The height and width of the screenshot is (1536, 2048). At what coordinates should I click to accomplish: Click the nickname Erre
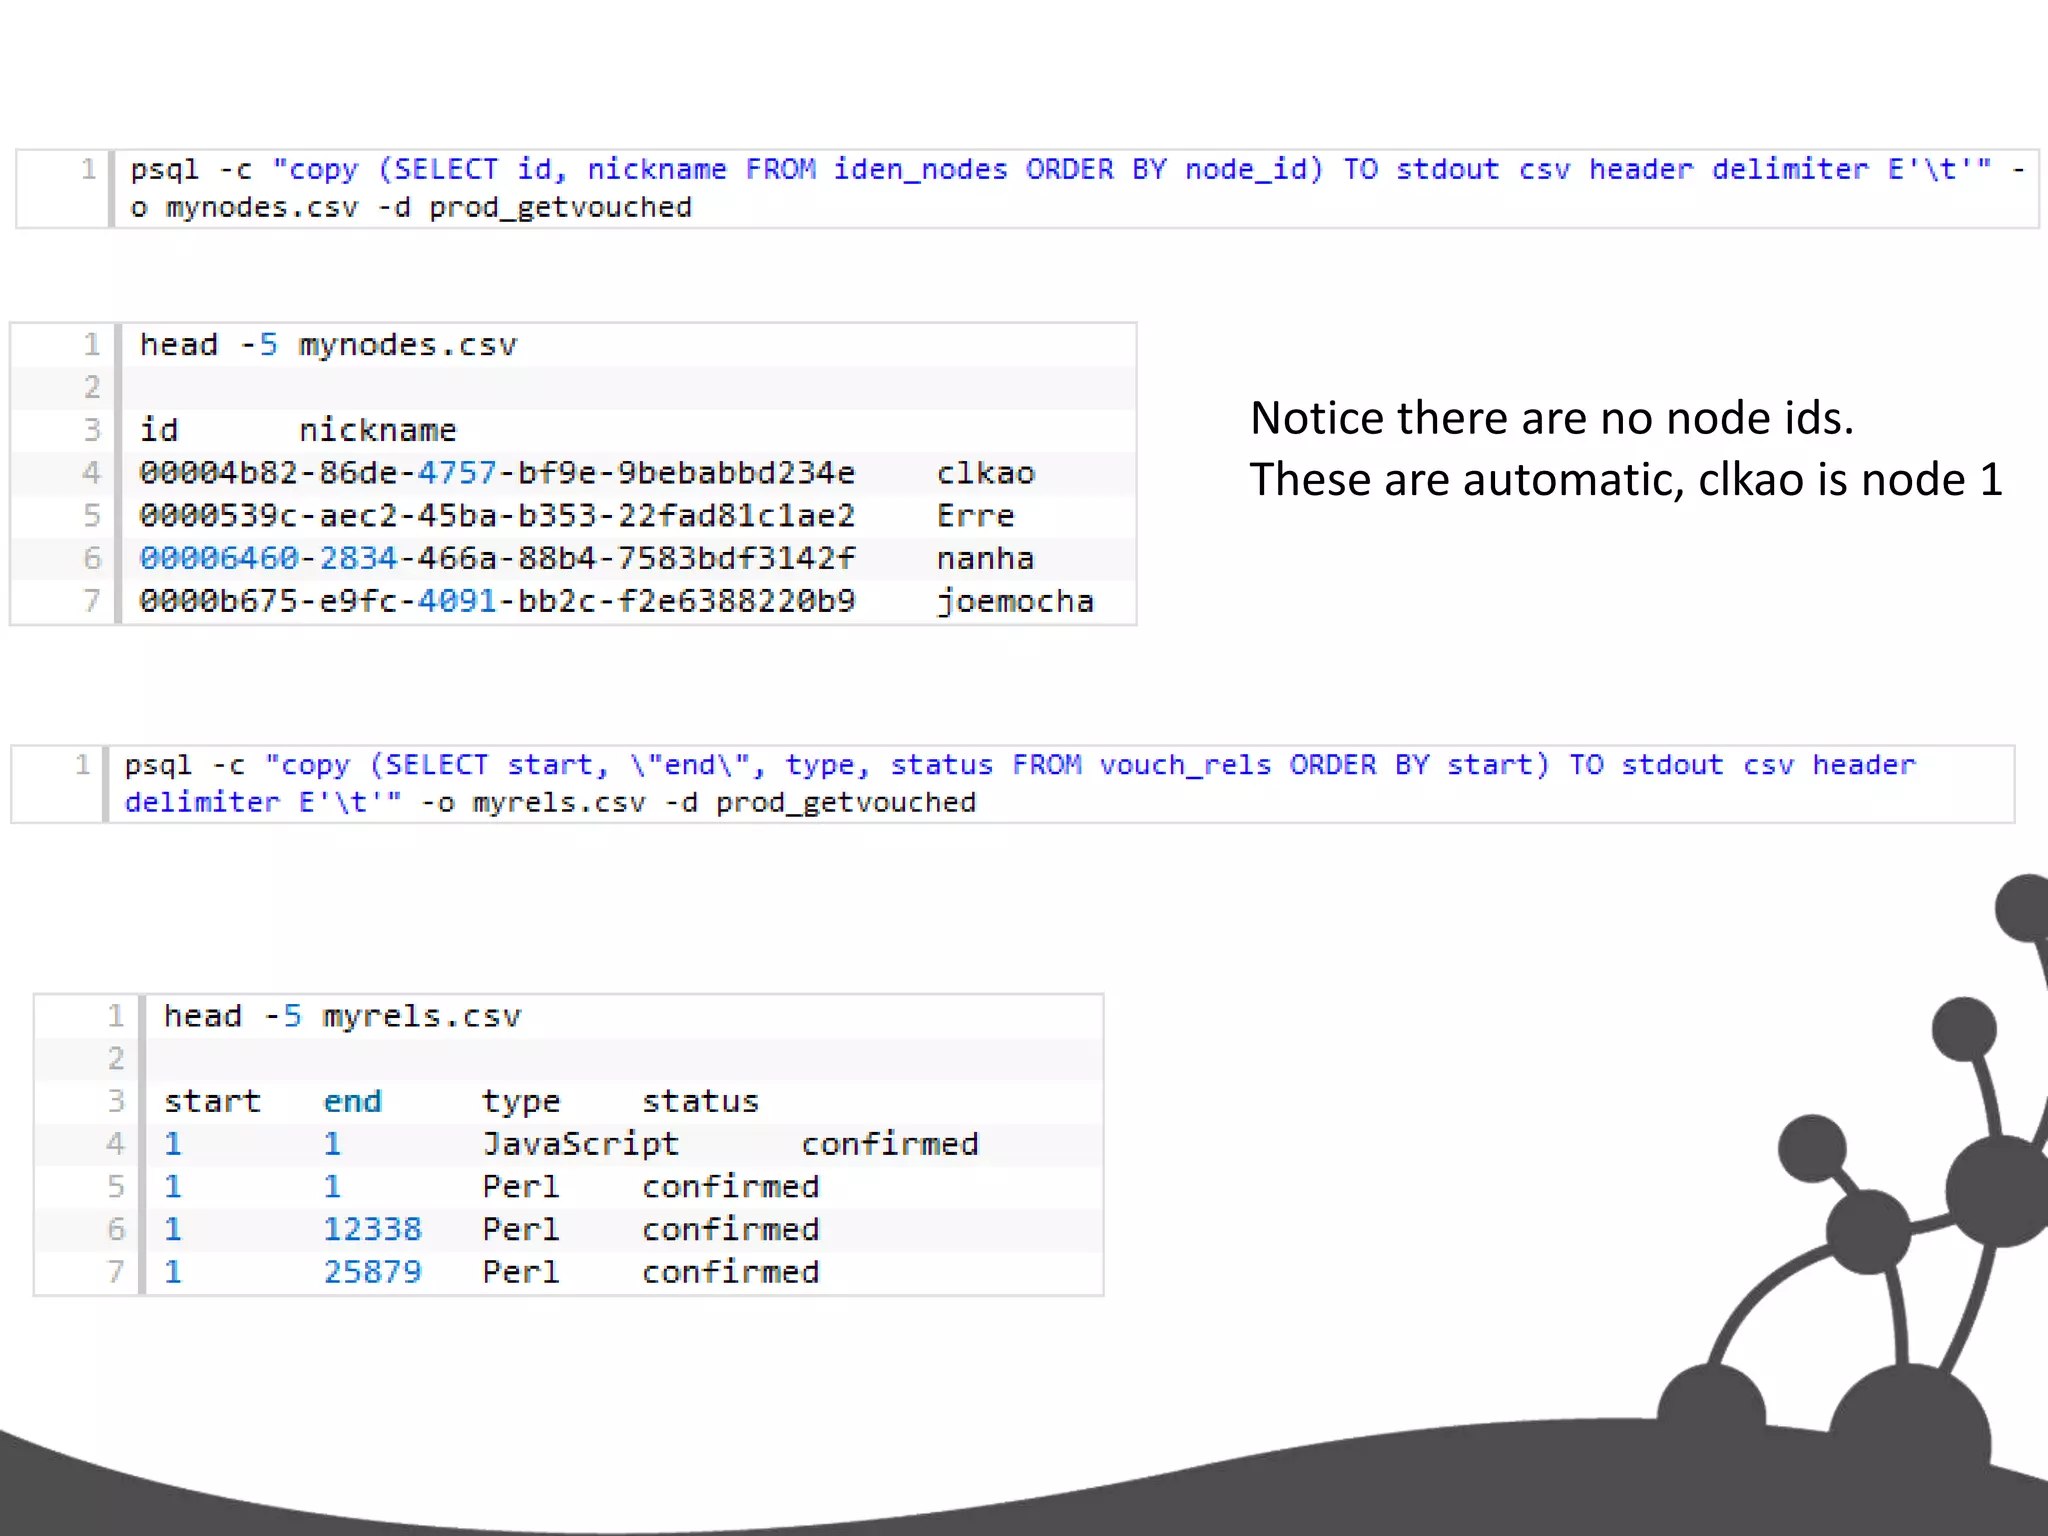[x=975, y=516]
